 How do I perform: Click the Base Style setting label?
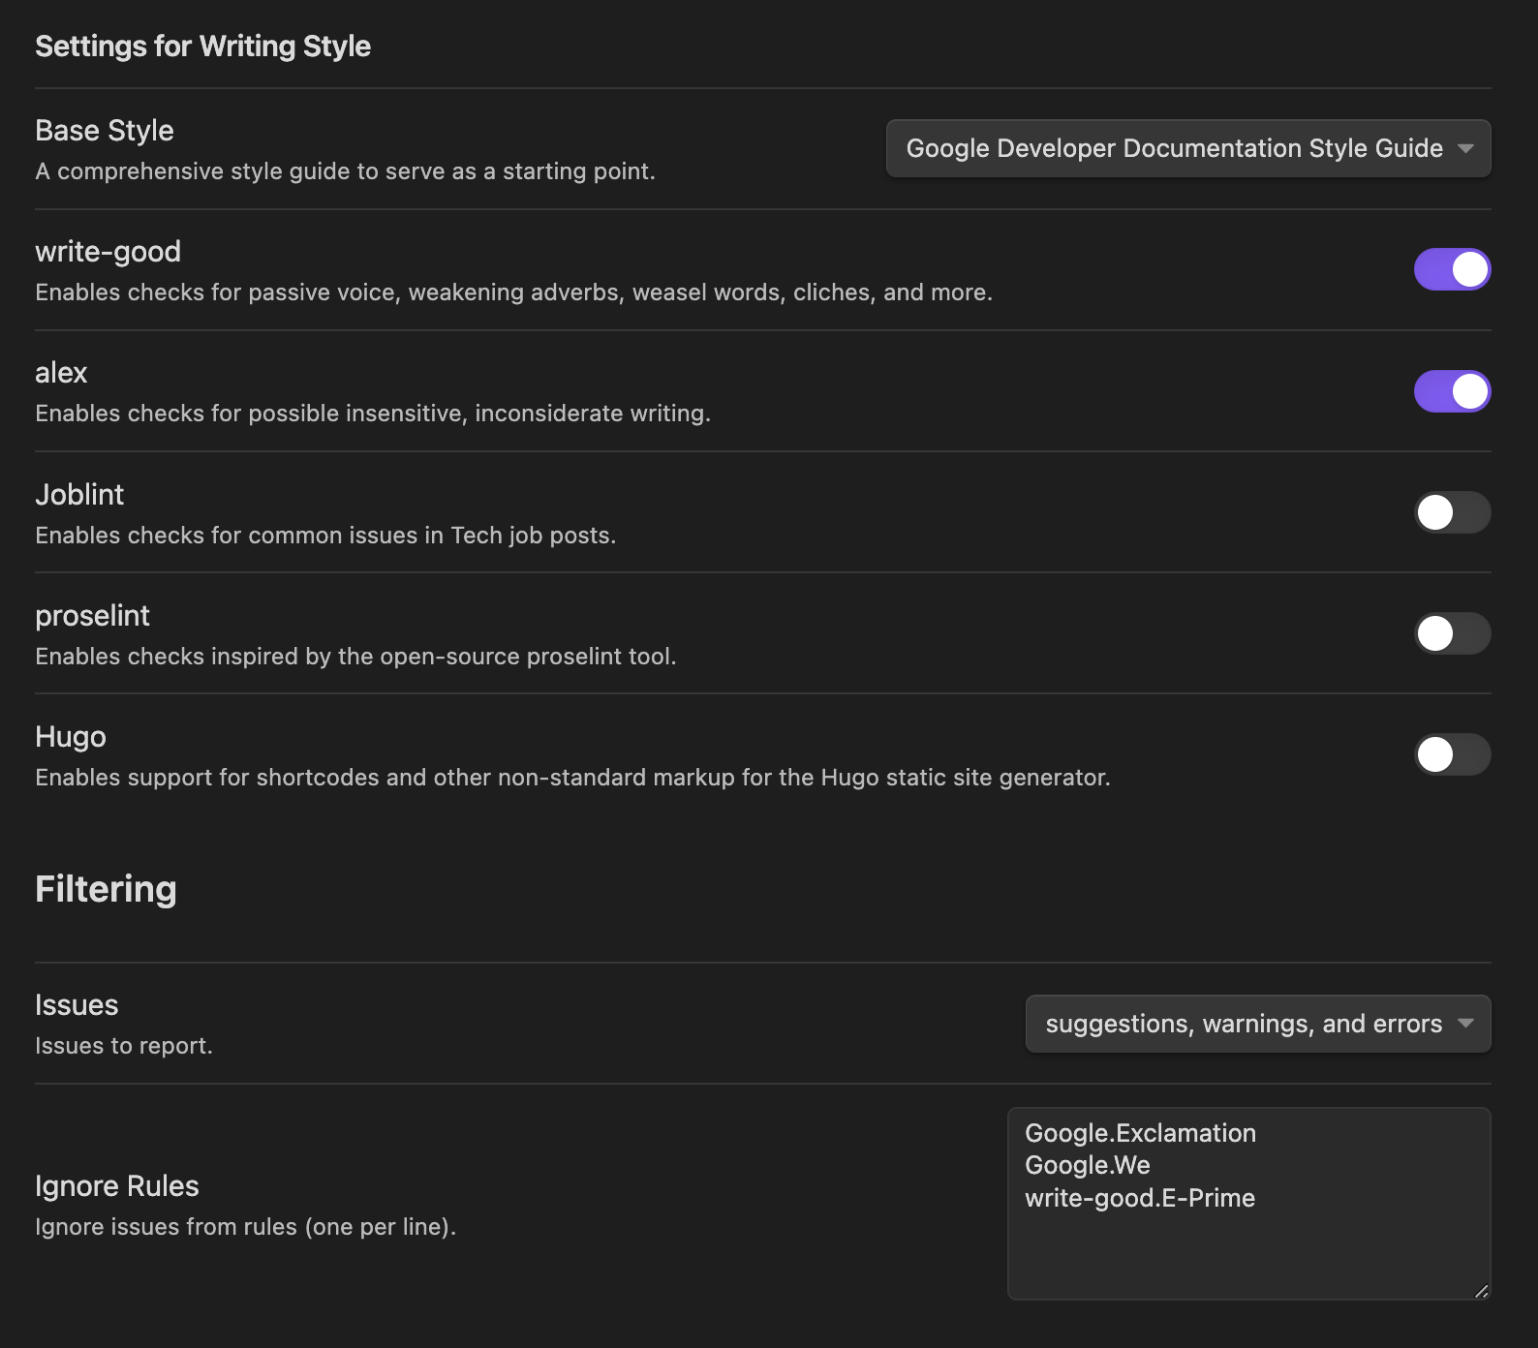coord(104,130)
